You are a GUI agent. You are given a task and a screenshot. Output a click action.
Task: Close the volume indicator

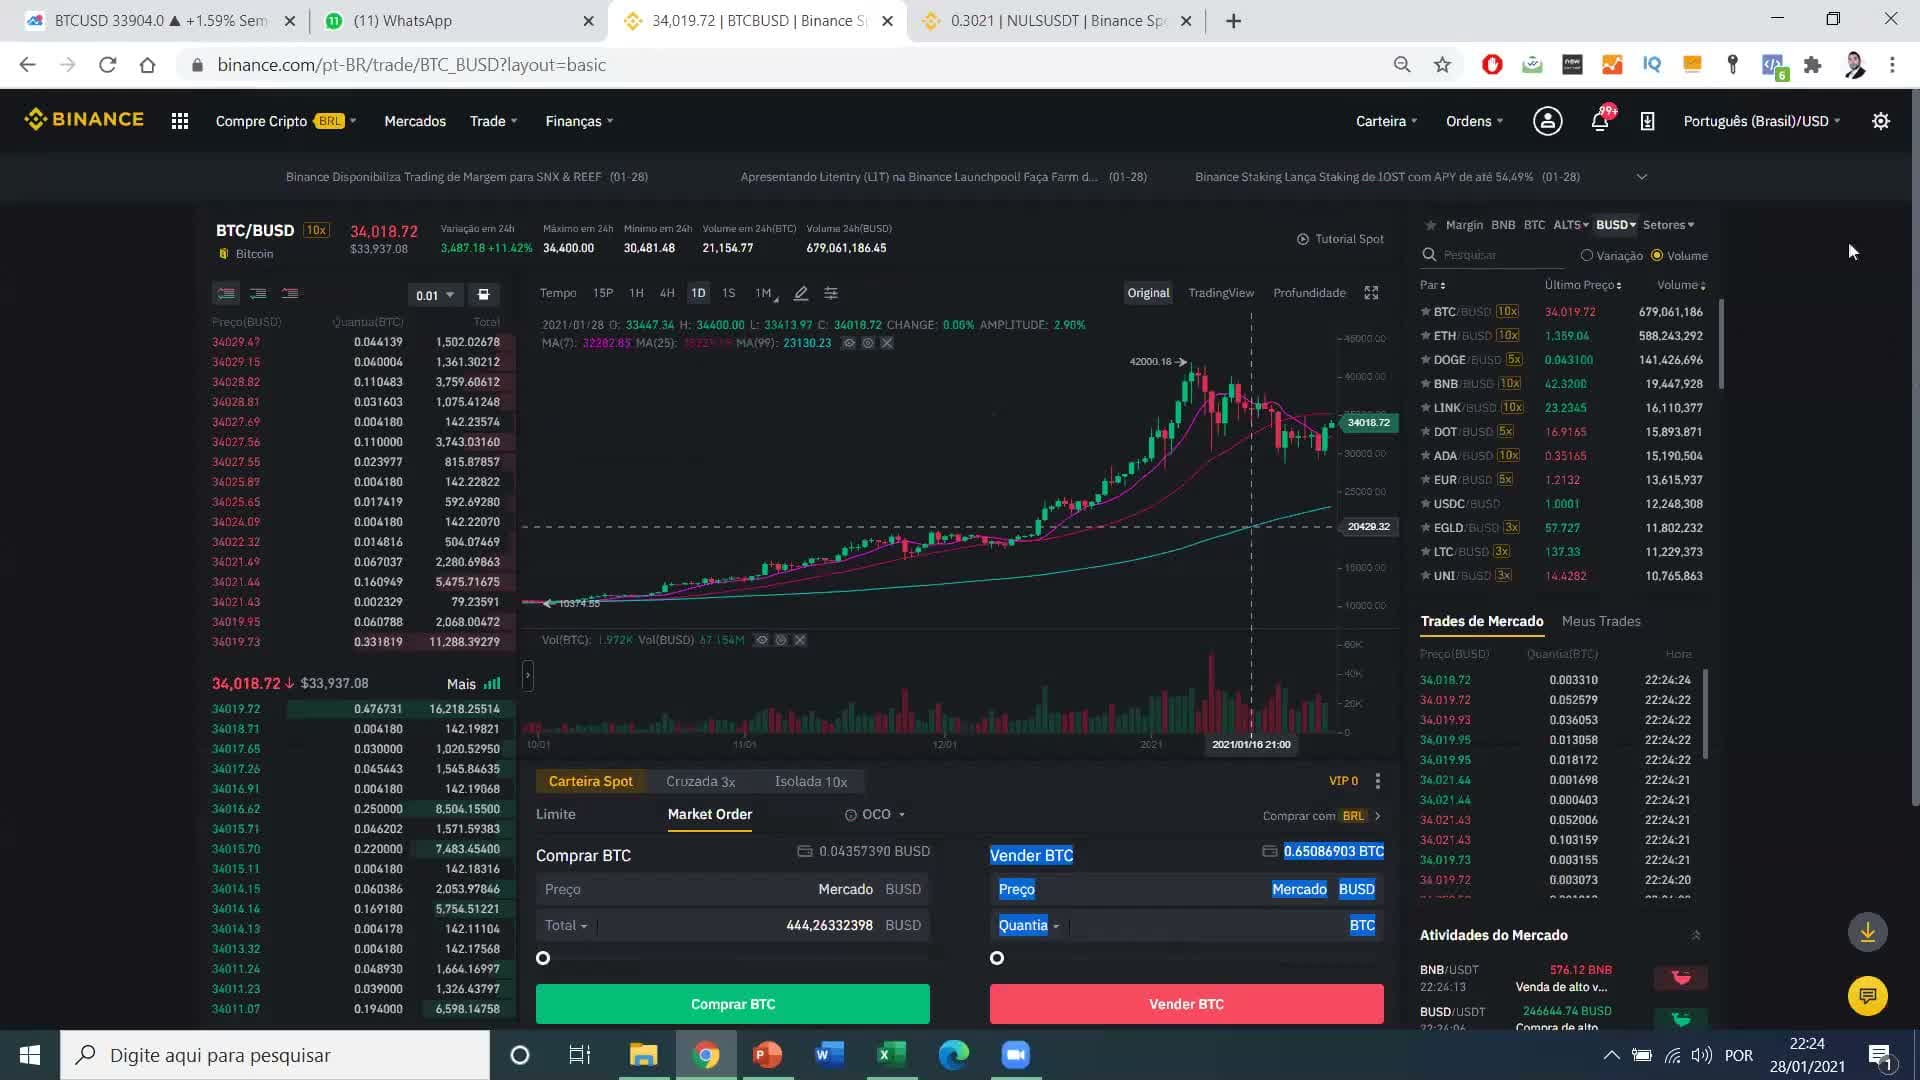(800, 640)
